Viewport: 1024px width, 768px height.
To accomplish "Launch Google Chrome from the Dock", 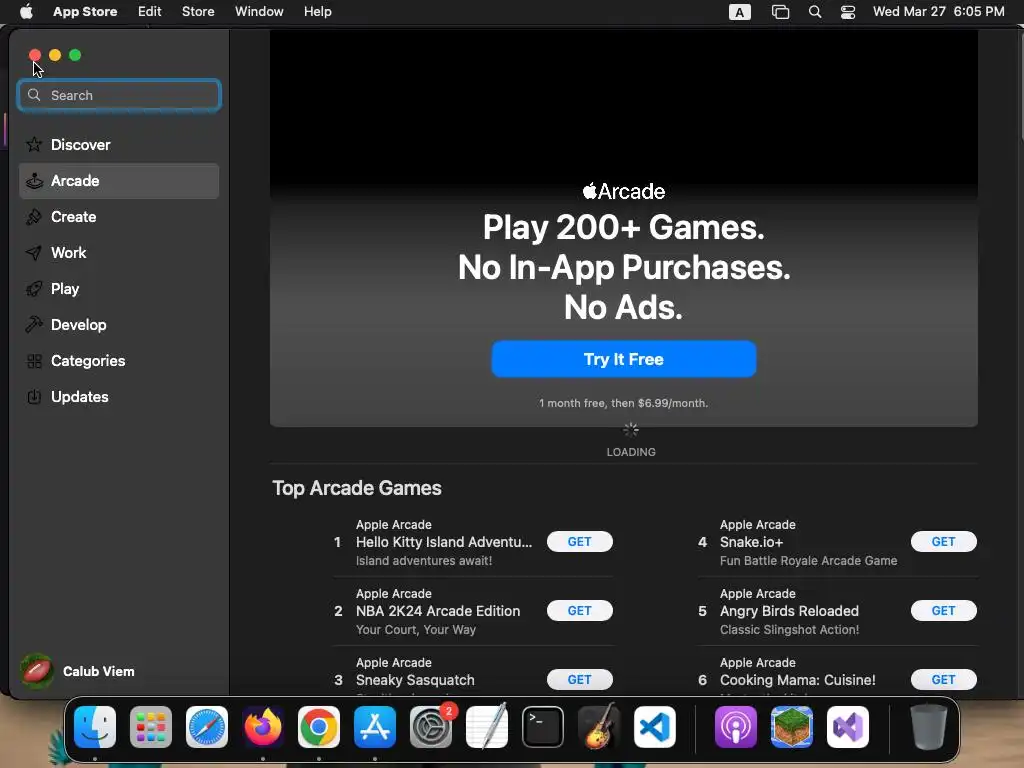I will [319, 727].
